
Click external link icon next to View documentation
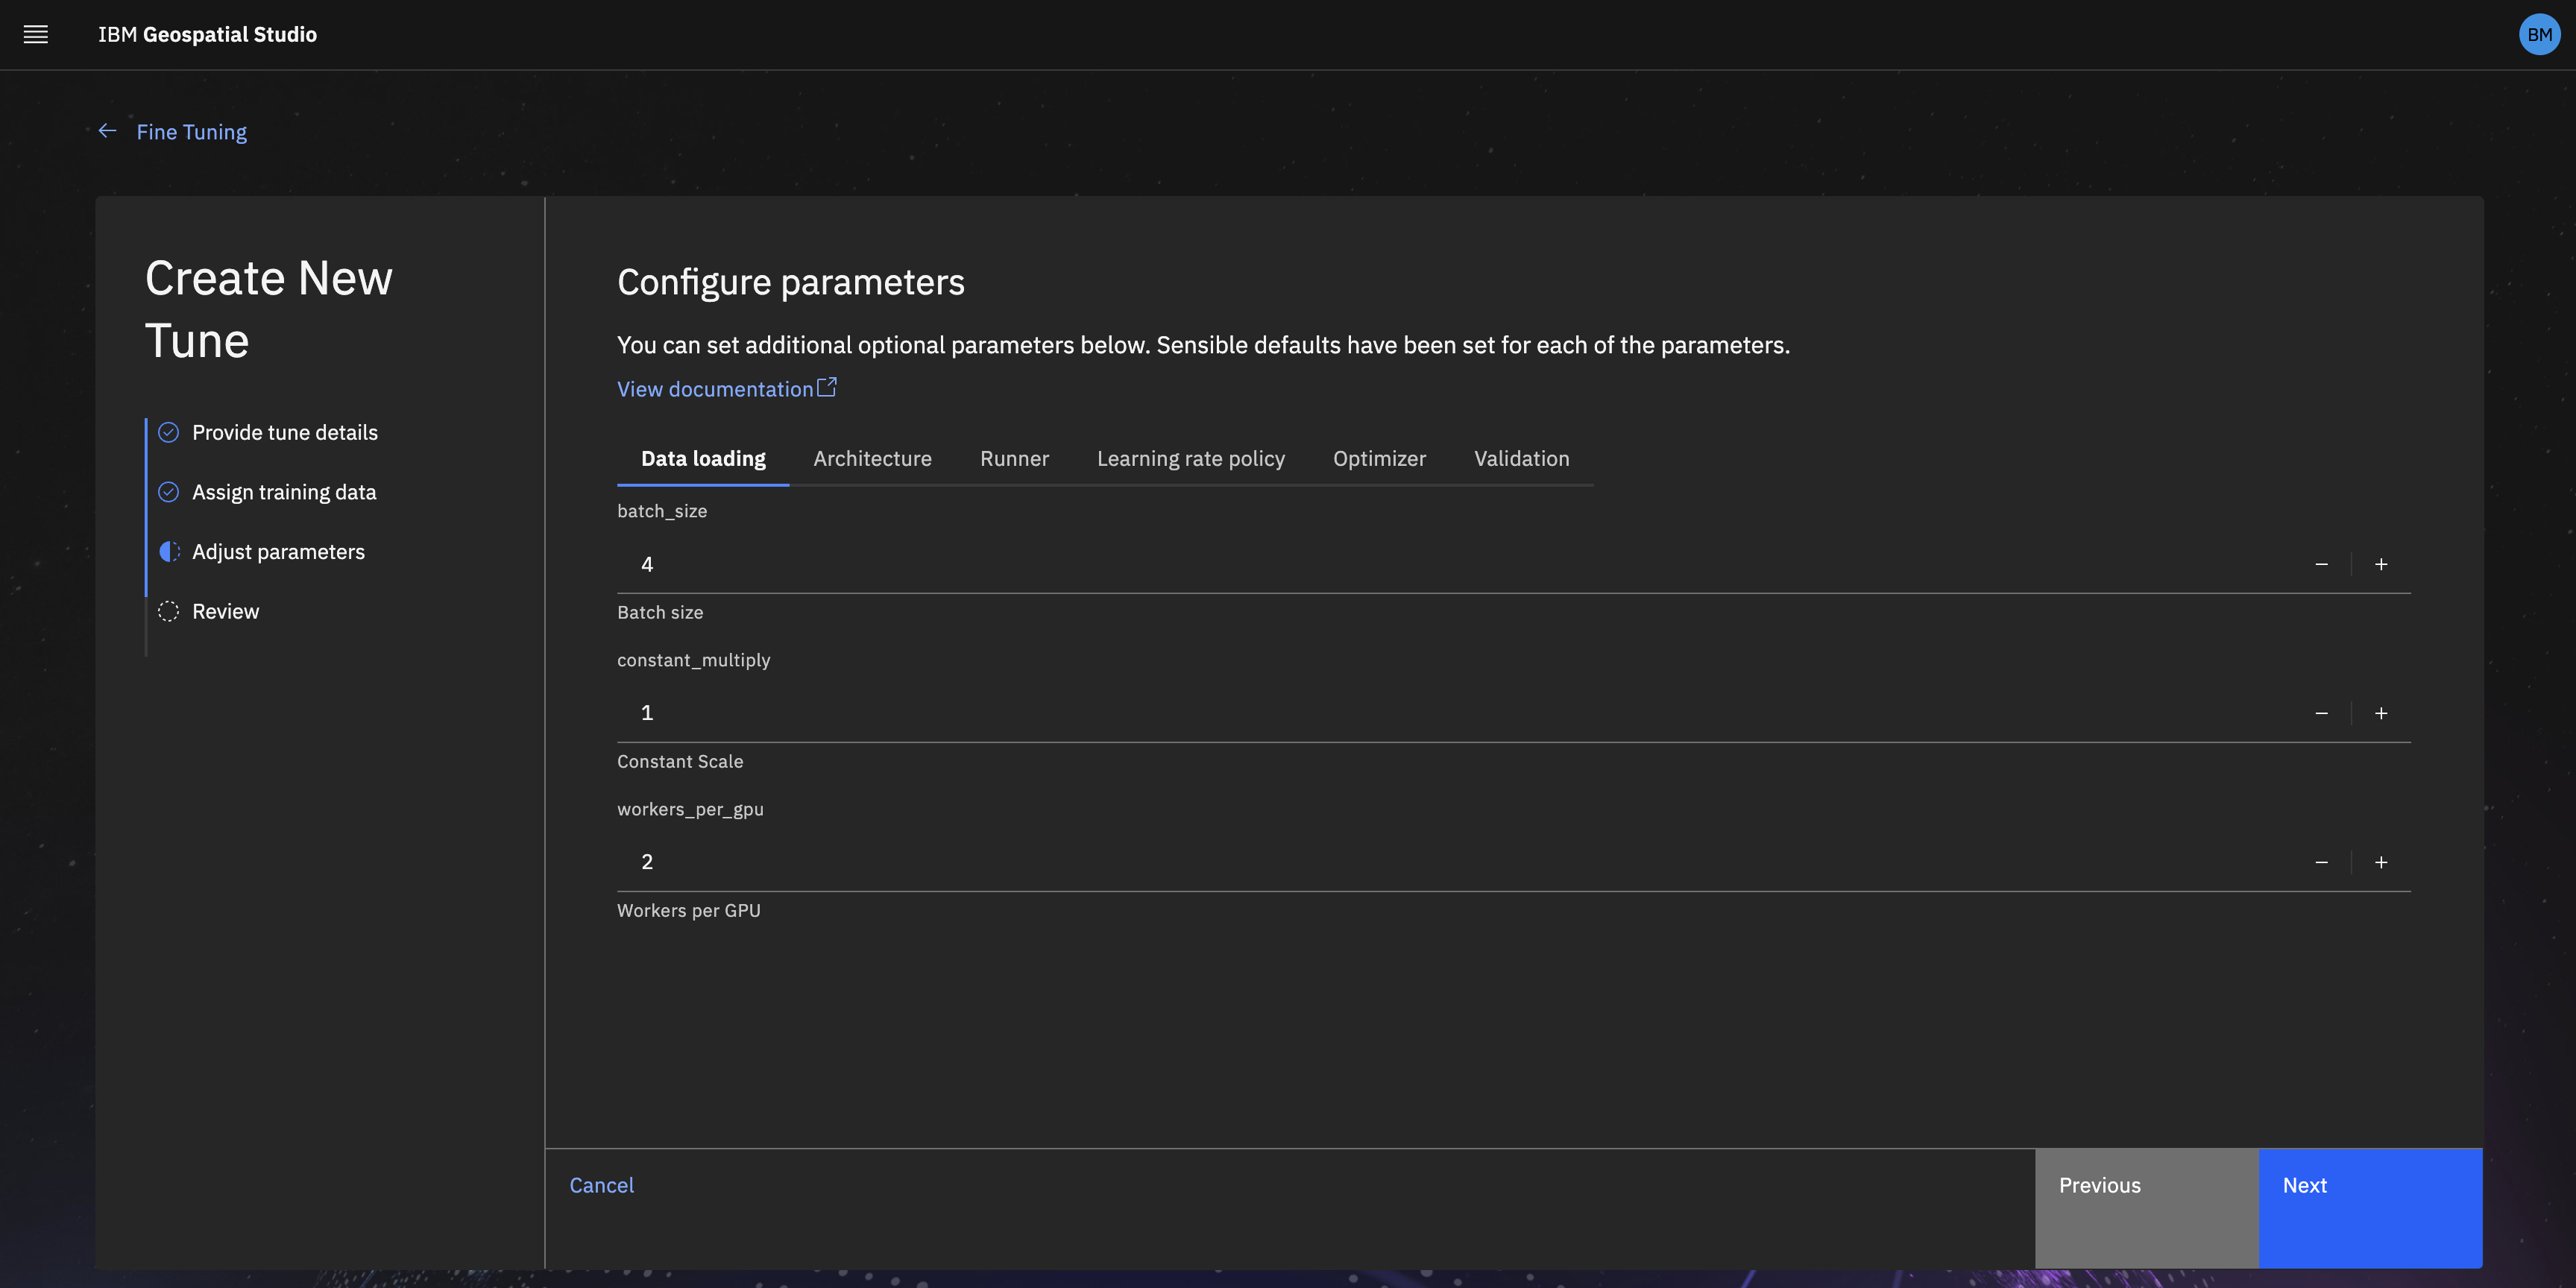827,387
